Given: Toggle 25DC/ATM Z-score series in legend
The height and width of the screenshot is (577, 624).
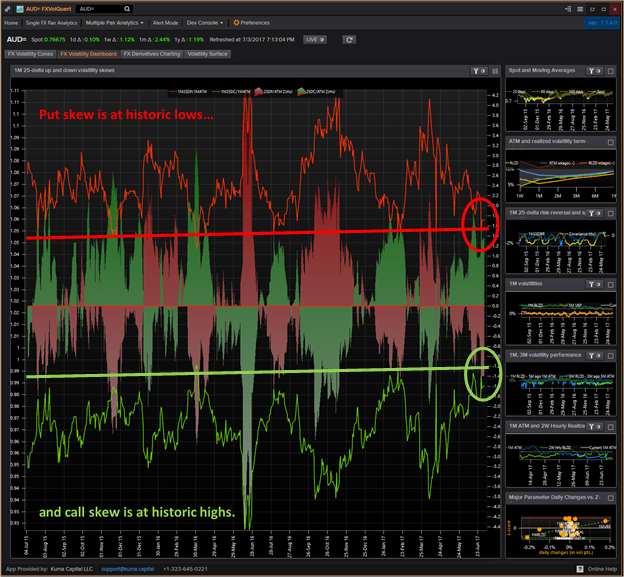Looking at the screenshot, I should click(316, 92).
